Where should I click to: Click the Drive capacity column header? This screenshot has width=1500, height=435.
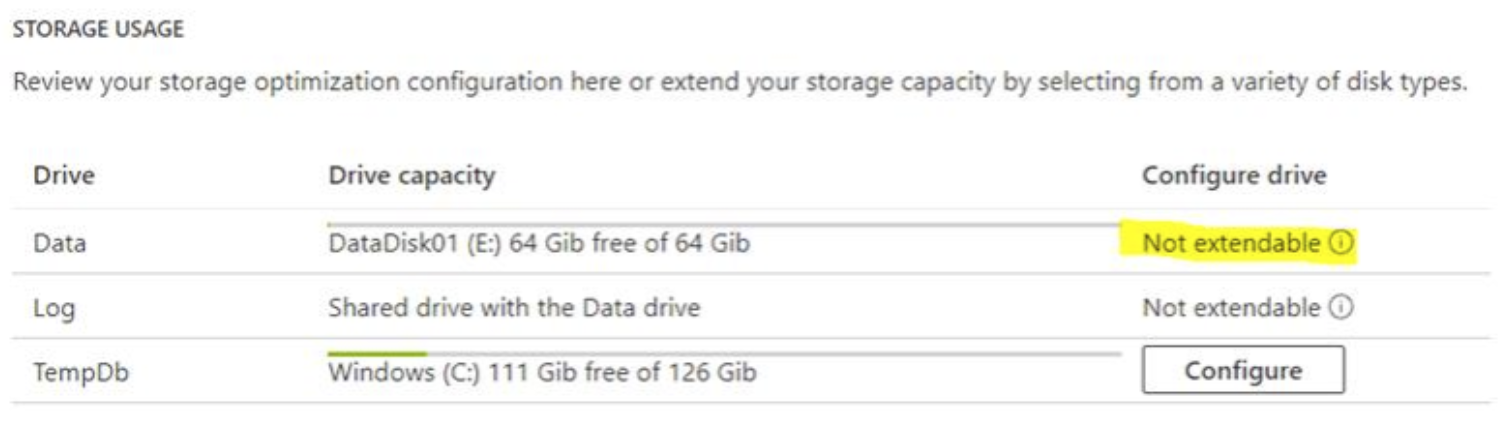coord(412,176)
